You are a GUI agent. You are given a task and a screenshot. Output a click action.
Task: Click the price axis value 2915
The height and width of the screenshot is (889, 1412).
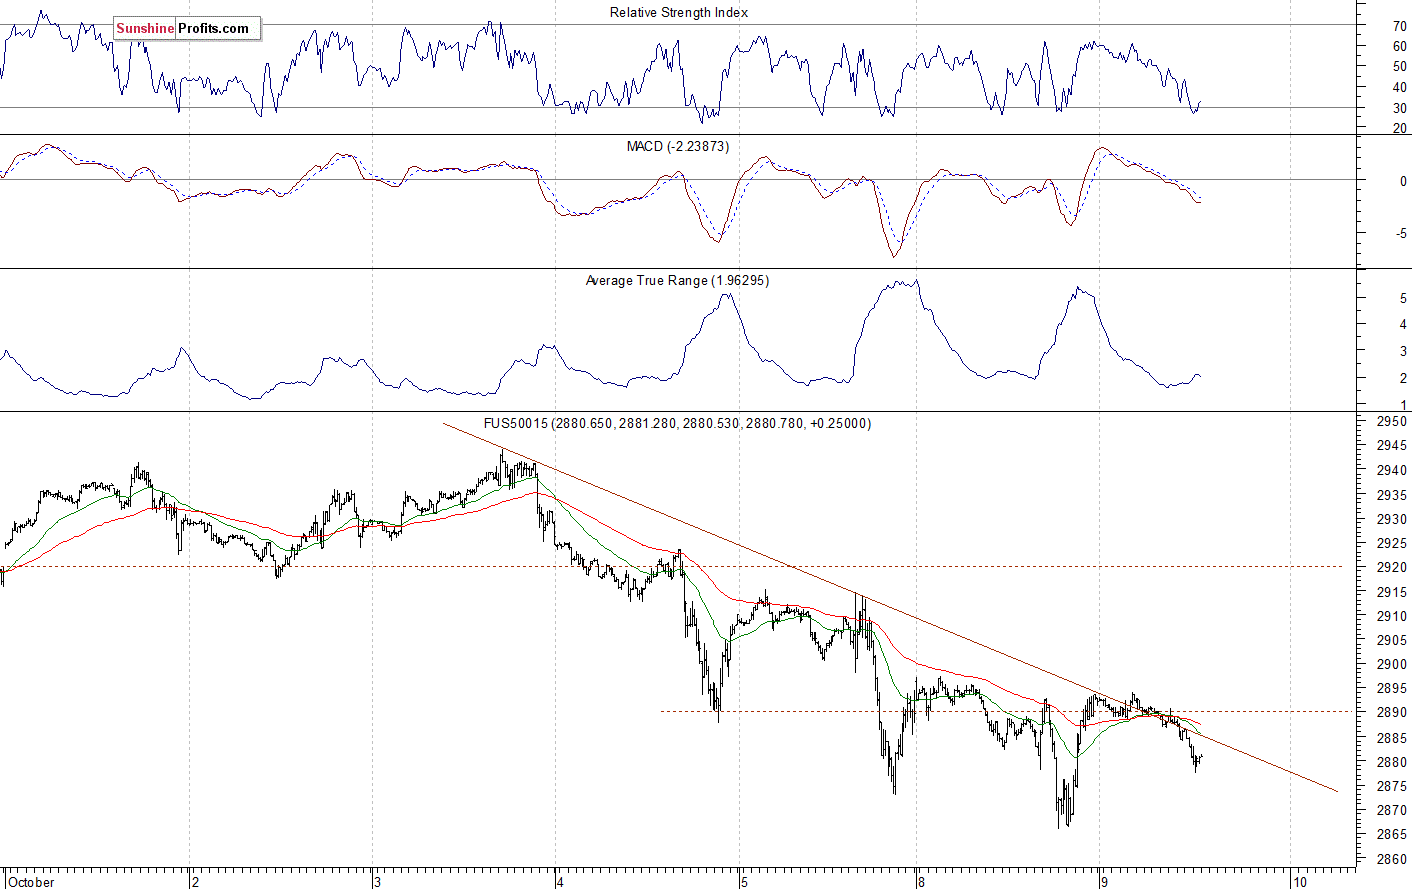[x=1393, y=592]
